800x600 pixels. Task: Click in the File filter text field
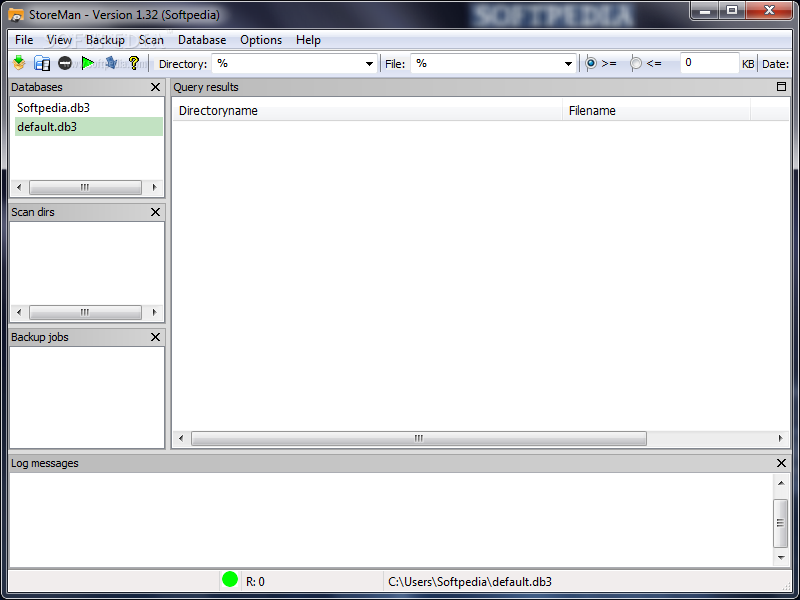point(486,64)
